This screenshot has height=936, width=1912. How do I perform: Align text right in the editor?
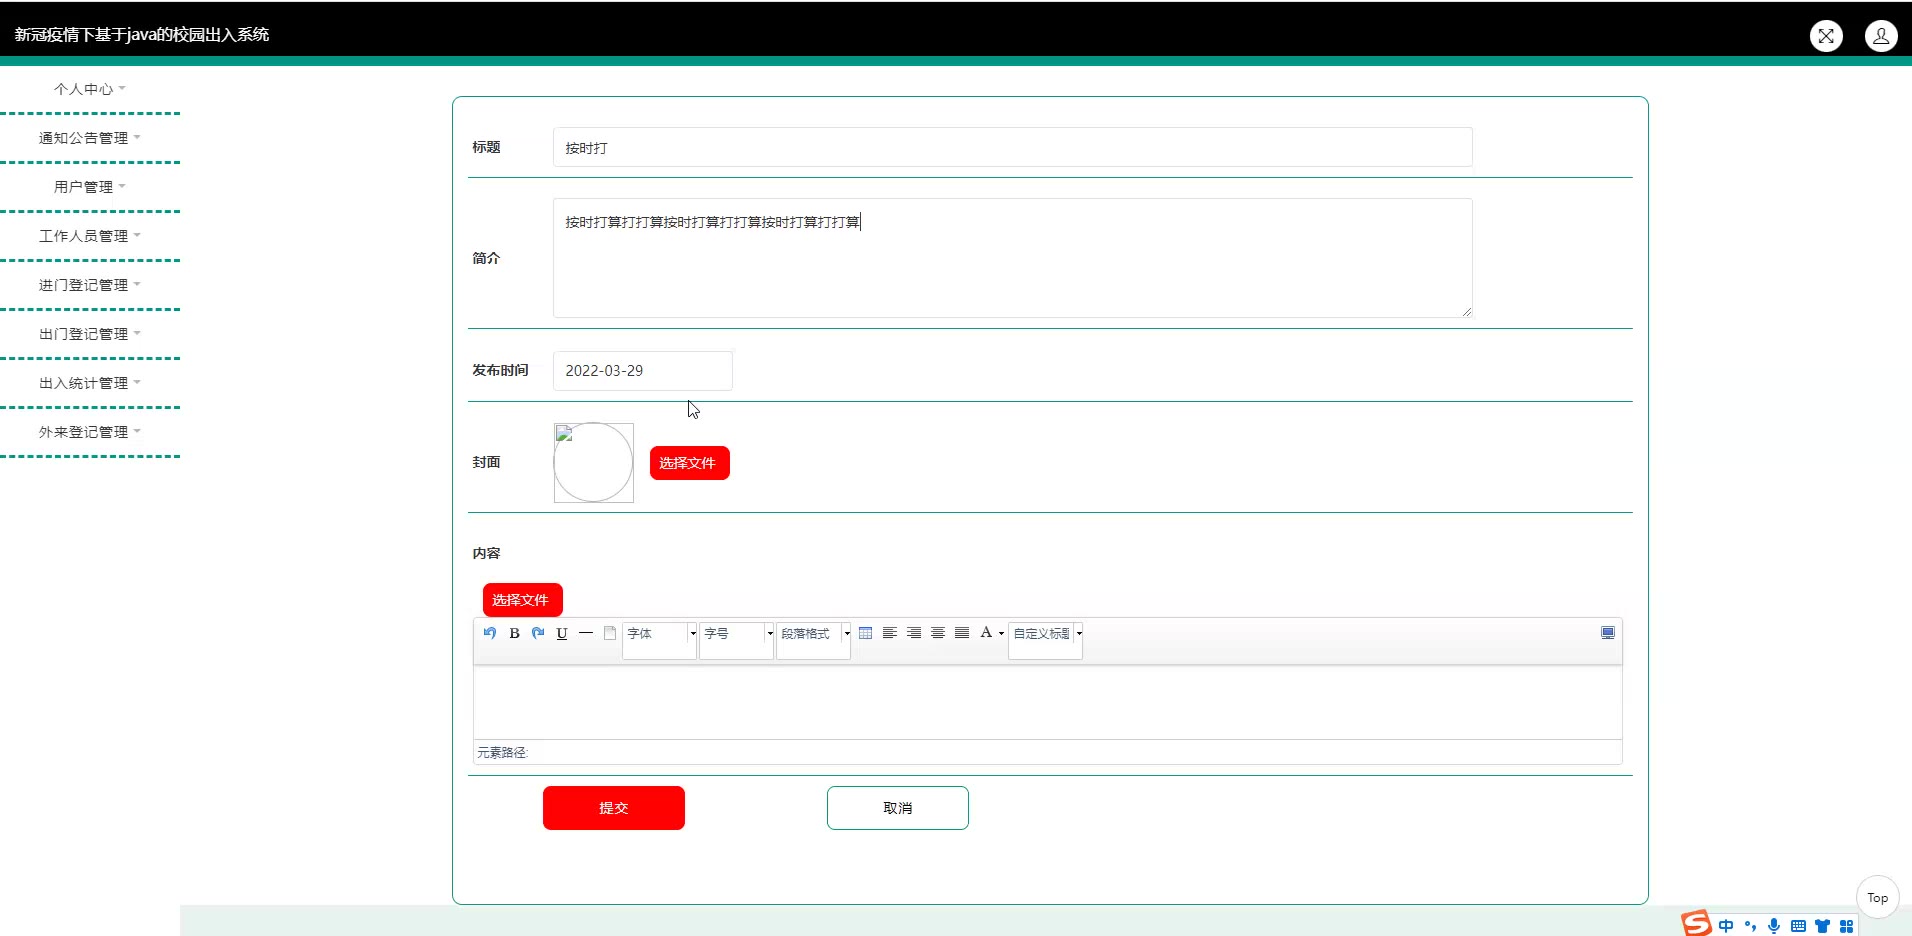pyautogui.click(x=914, y=633)
